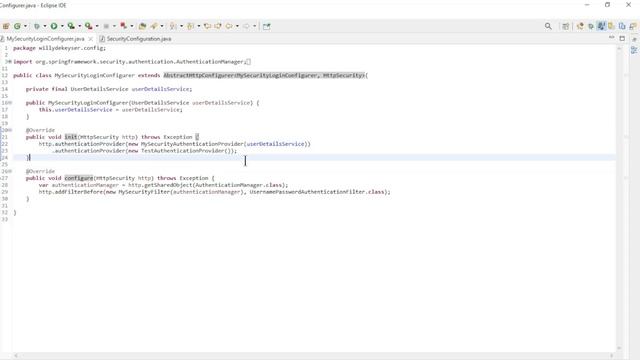The width and height of the screenshot is (640, 360).
Task: Click the package willydekeyser.config line
Action: [60, 48]
